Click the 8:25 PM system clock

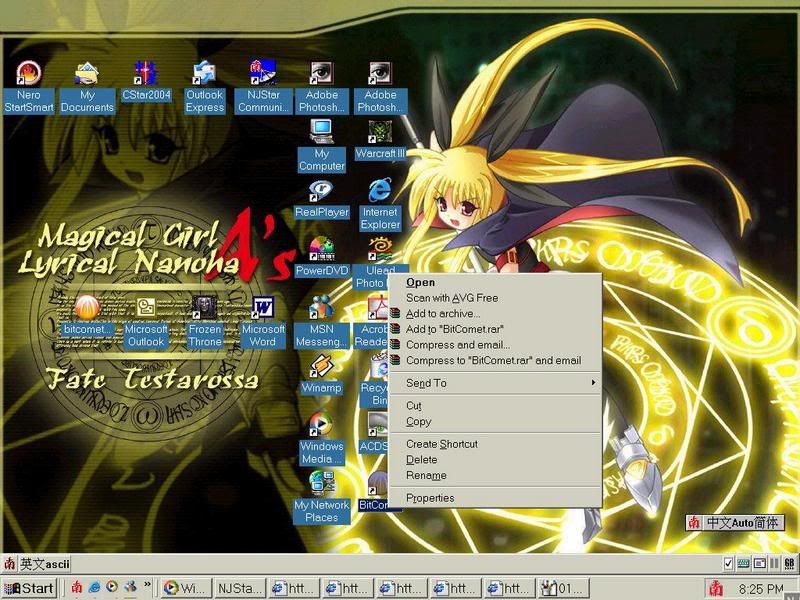[761, 589]
